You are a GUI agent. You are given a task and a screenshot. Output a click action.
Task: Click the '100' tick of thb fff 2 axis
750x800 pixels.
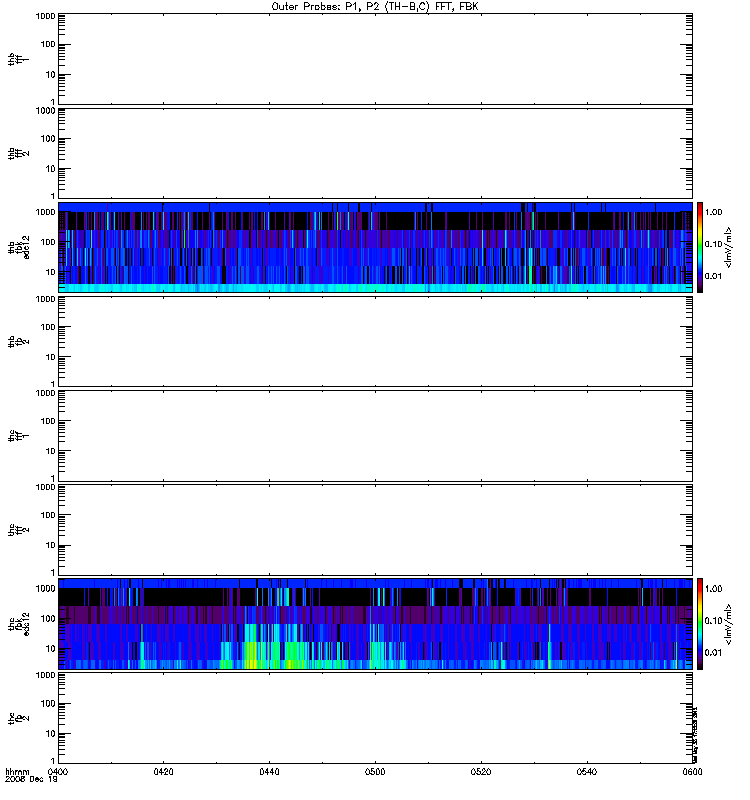(48, 139)
